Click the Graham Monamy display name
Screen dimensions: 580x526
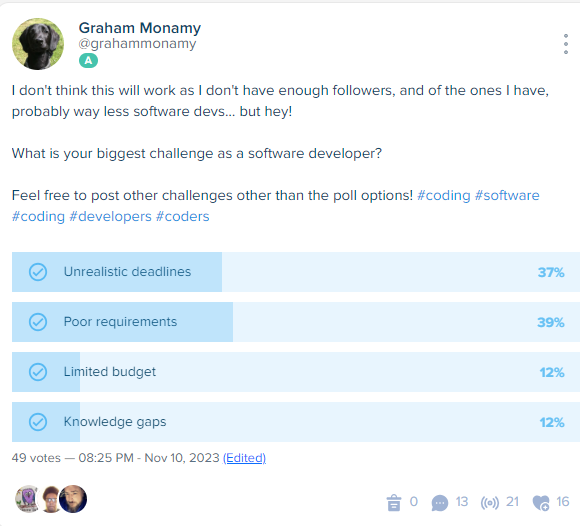click(x=140, y=28)
